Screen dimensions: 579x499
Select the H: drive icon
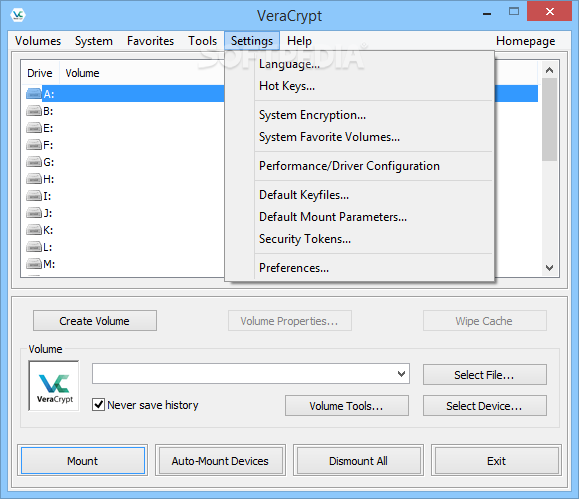point(34,179)
